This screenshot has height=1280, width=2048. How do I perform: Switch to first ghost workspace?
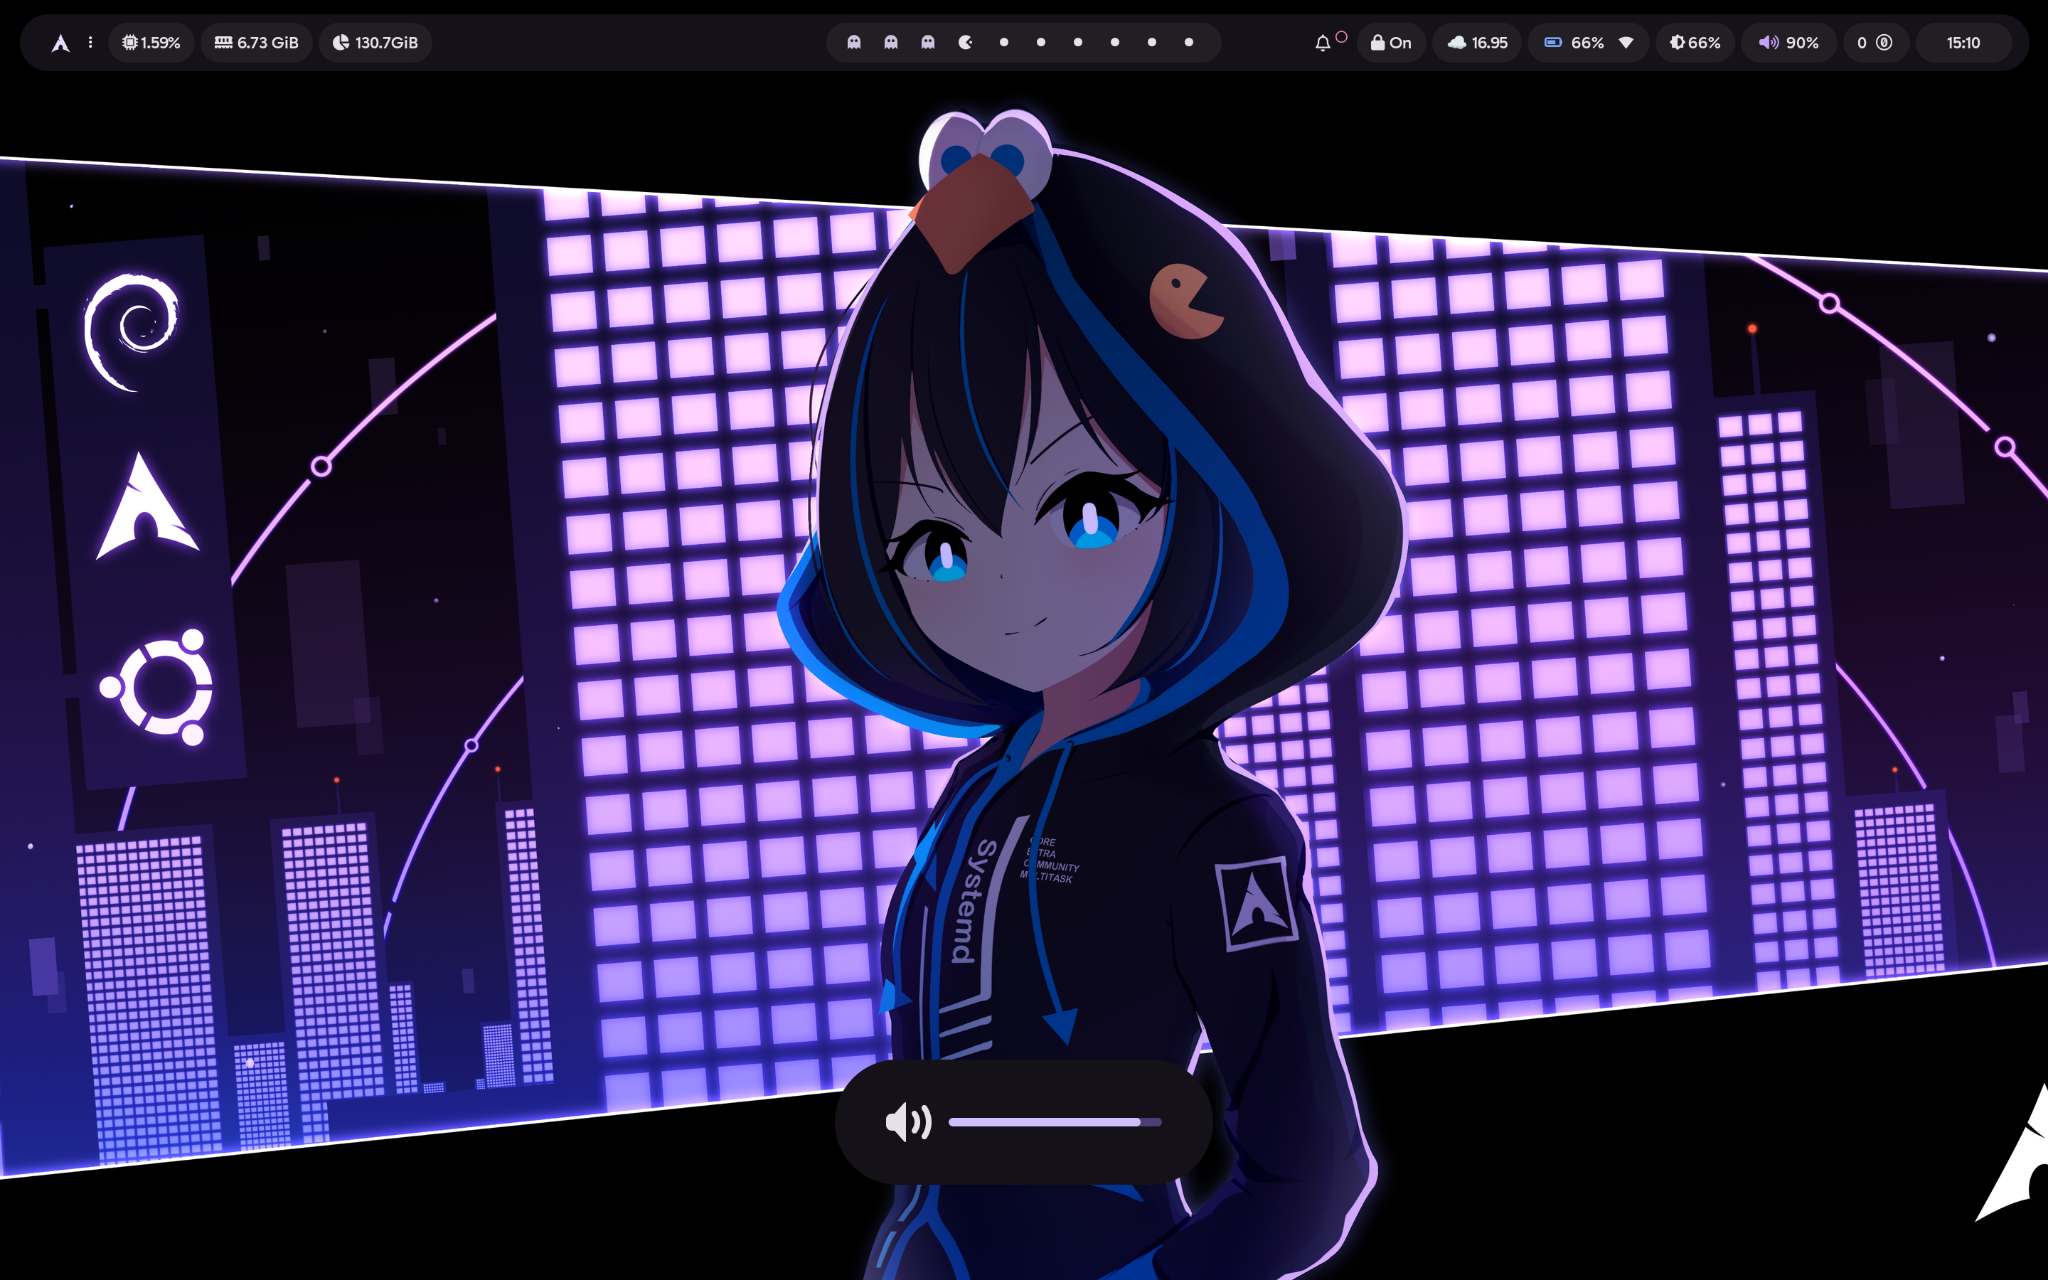pos(854,42)
